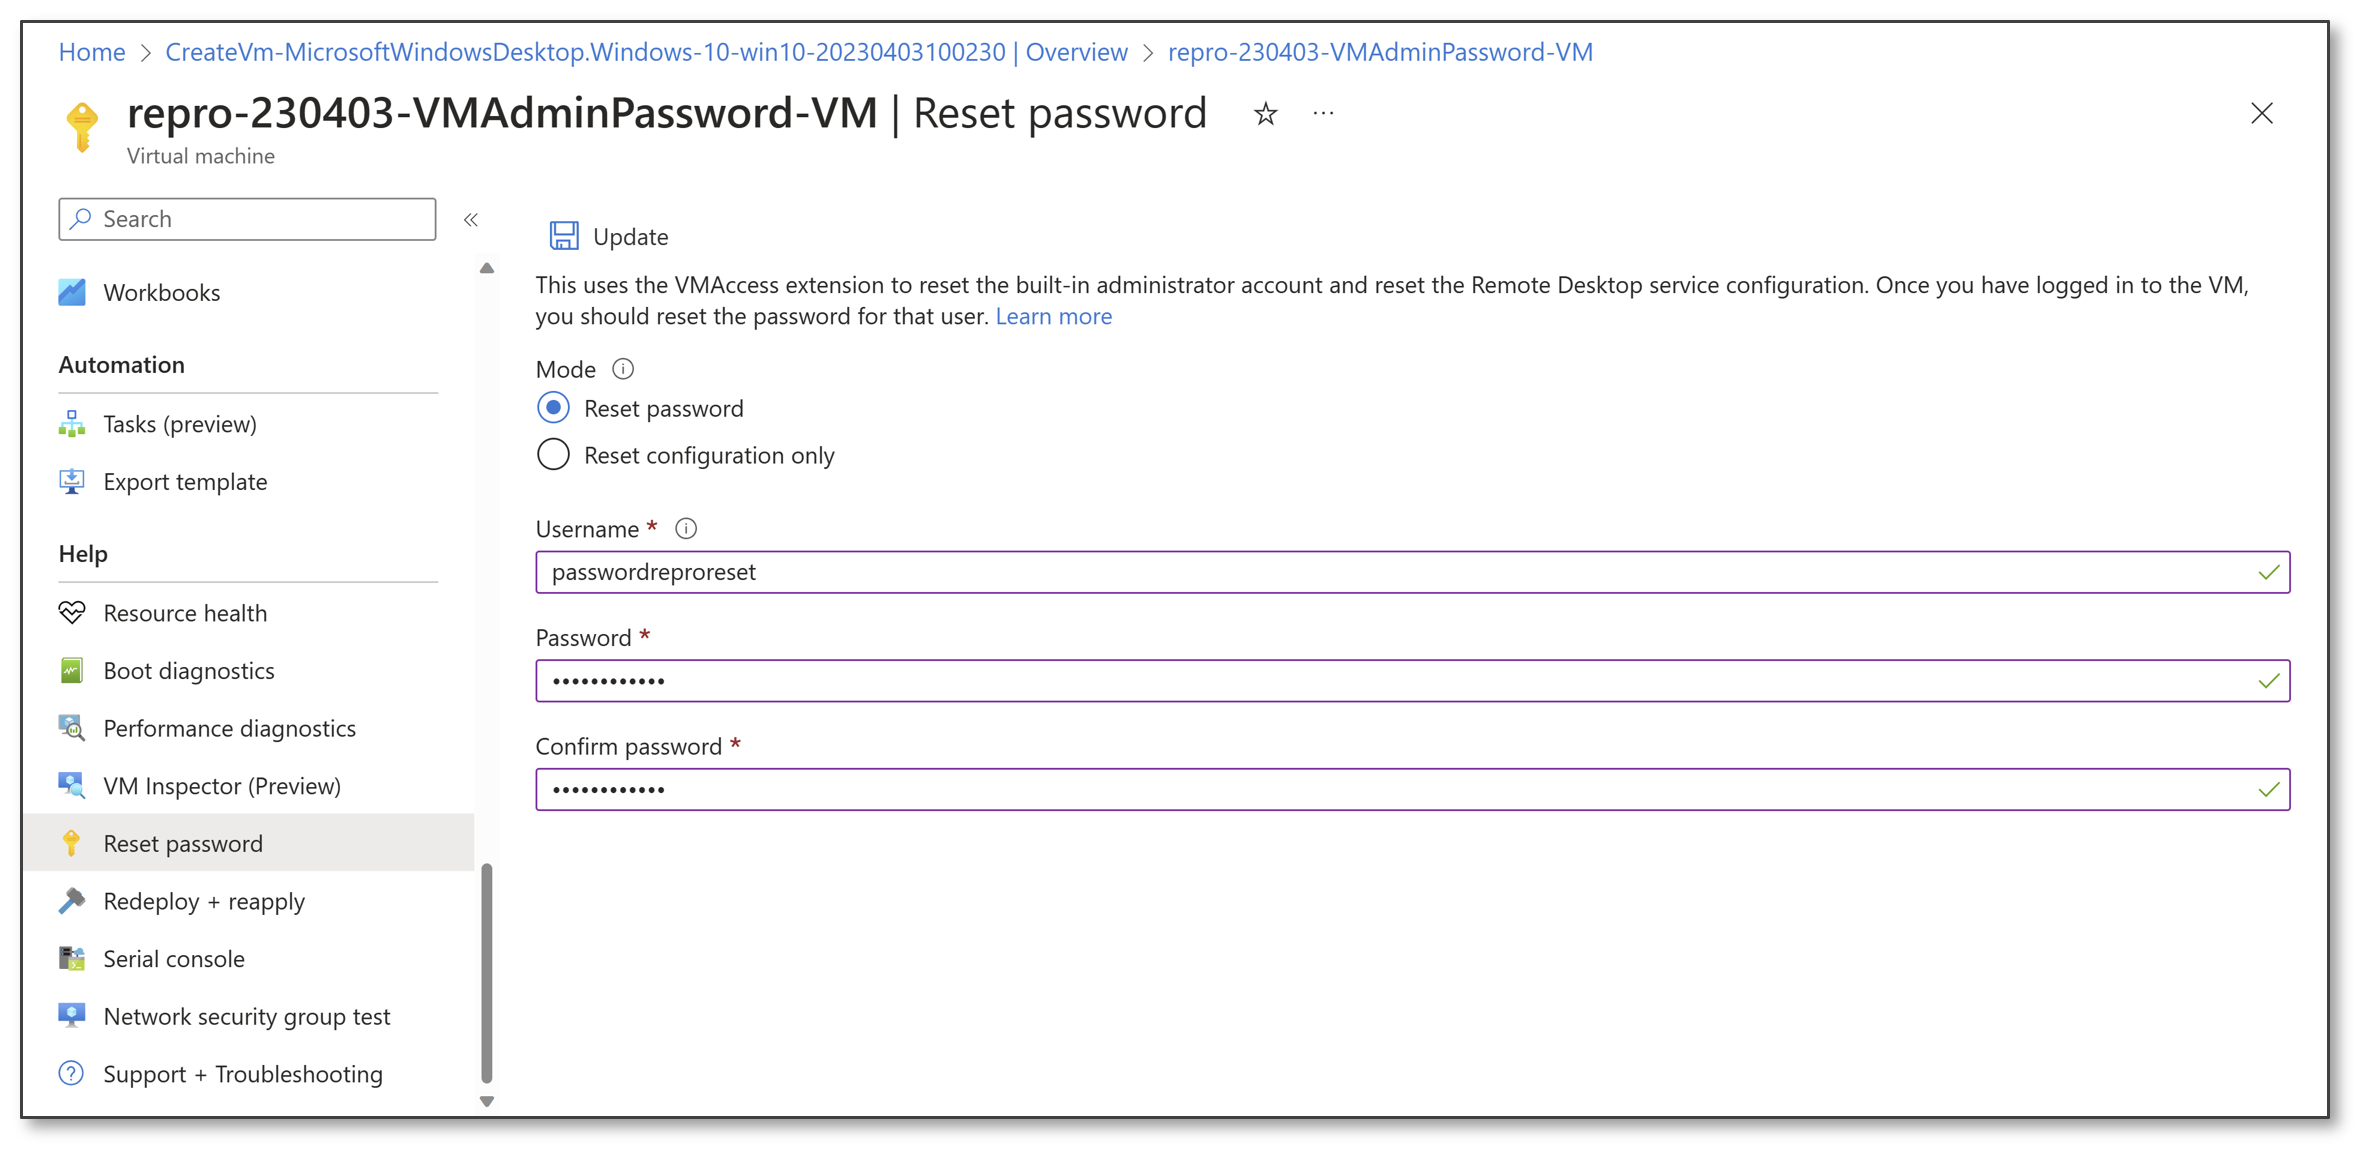Toggle the favorite star for this page
Image resolution: width=2365 pixels, height=1153 pixels.
pyautogui.click(x=1264, y=113)
